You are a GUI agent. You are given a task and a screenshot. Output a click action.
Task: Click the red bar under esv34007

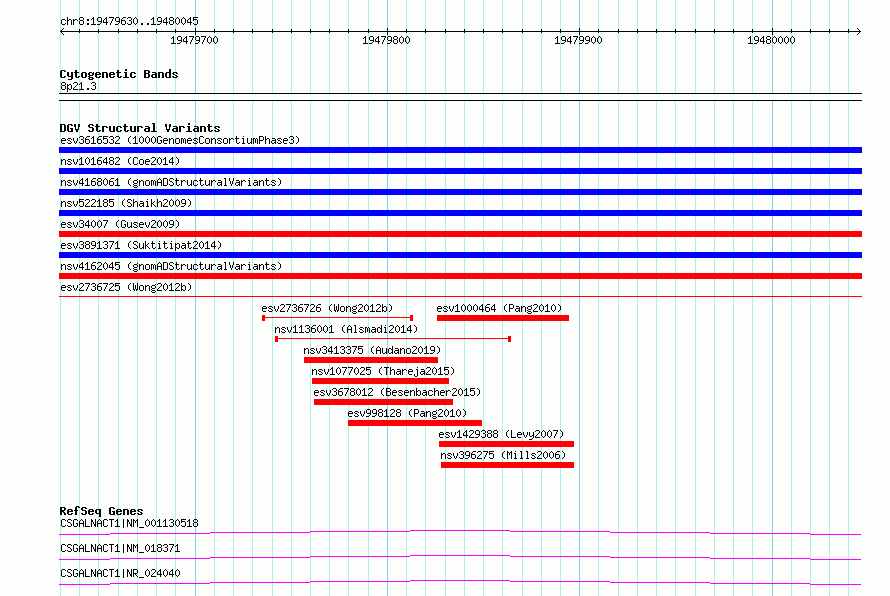(x=460, y=234)
